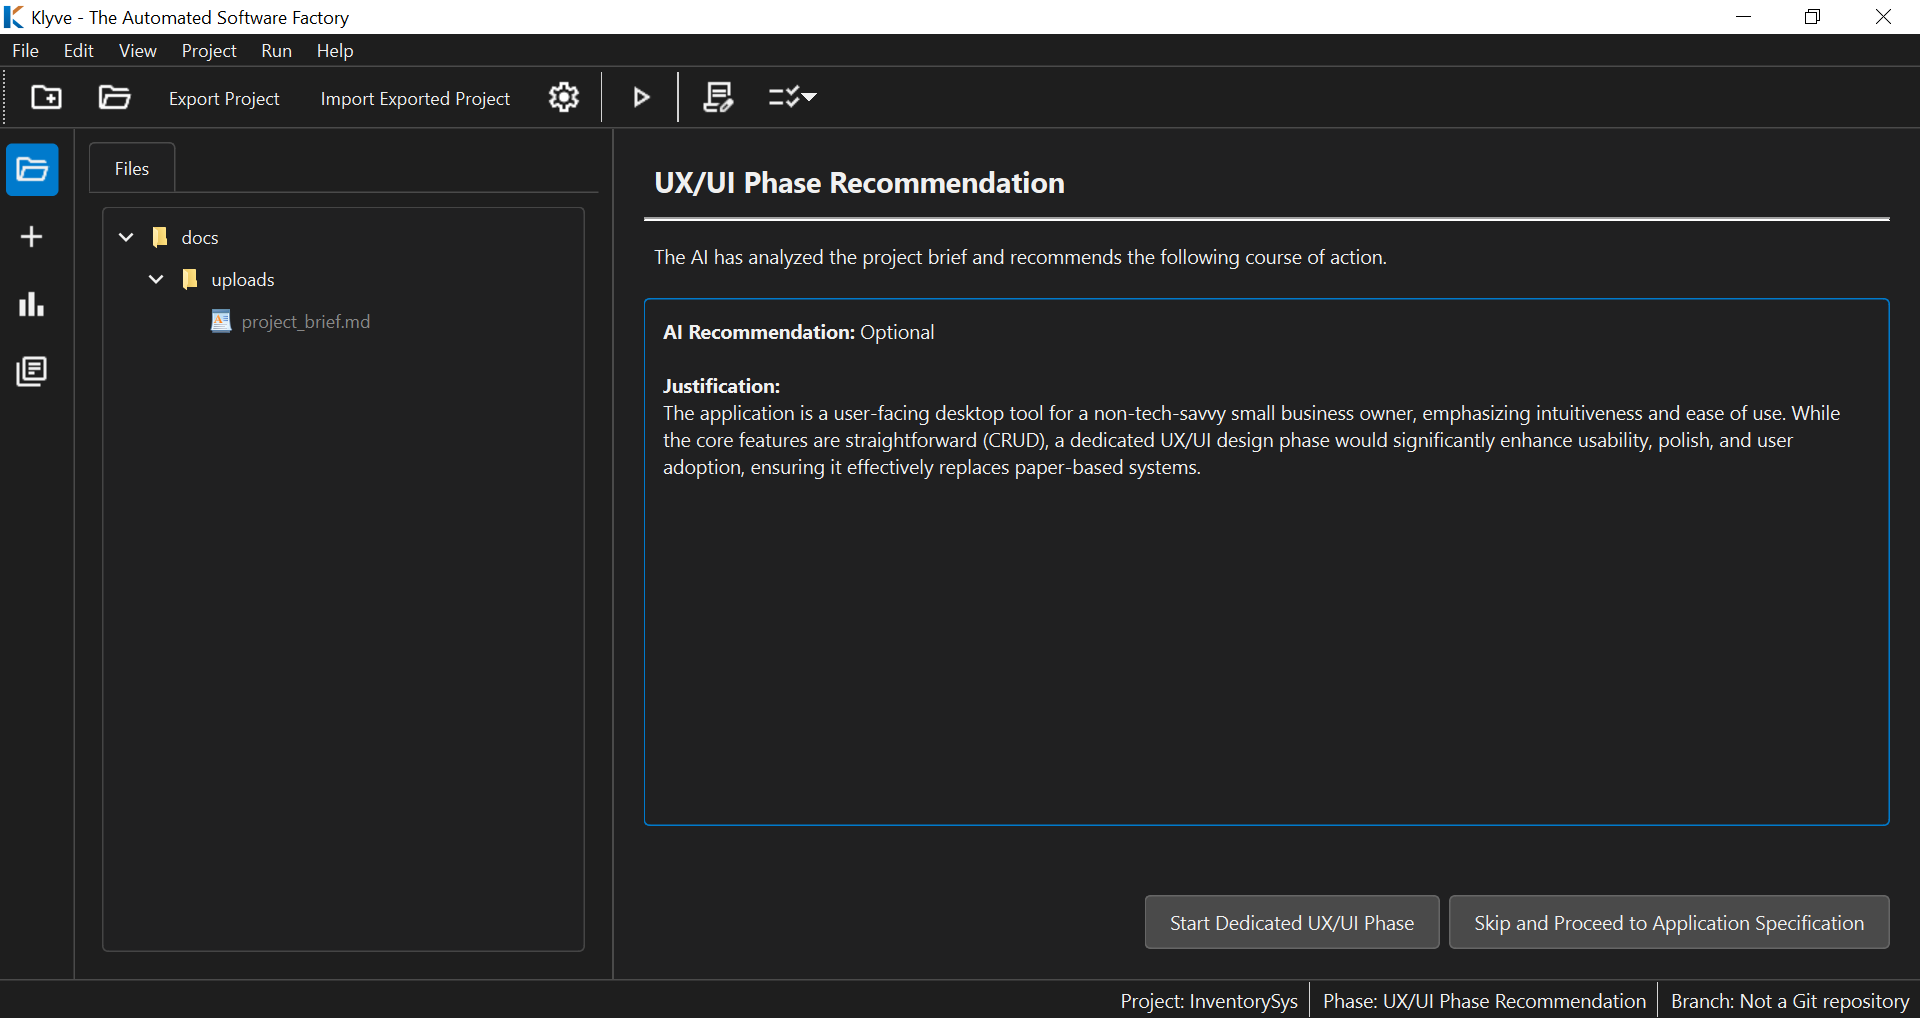Click Start Dedicated UX/UI Phase button
1920x1018 pixels.
pos(1291,922)
